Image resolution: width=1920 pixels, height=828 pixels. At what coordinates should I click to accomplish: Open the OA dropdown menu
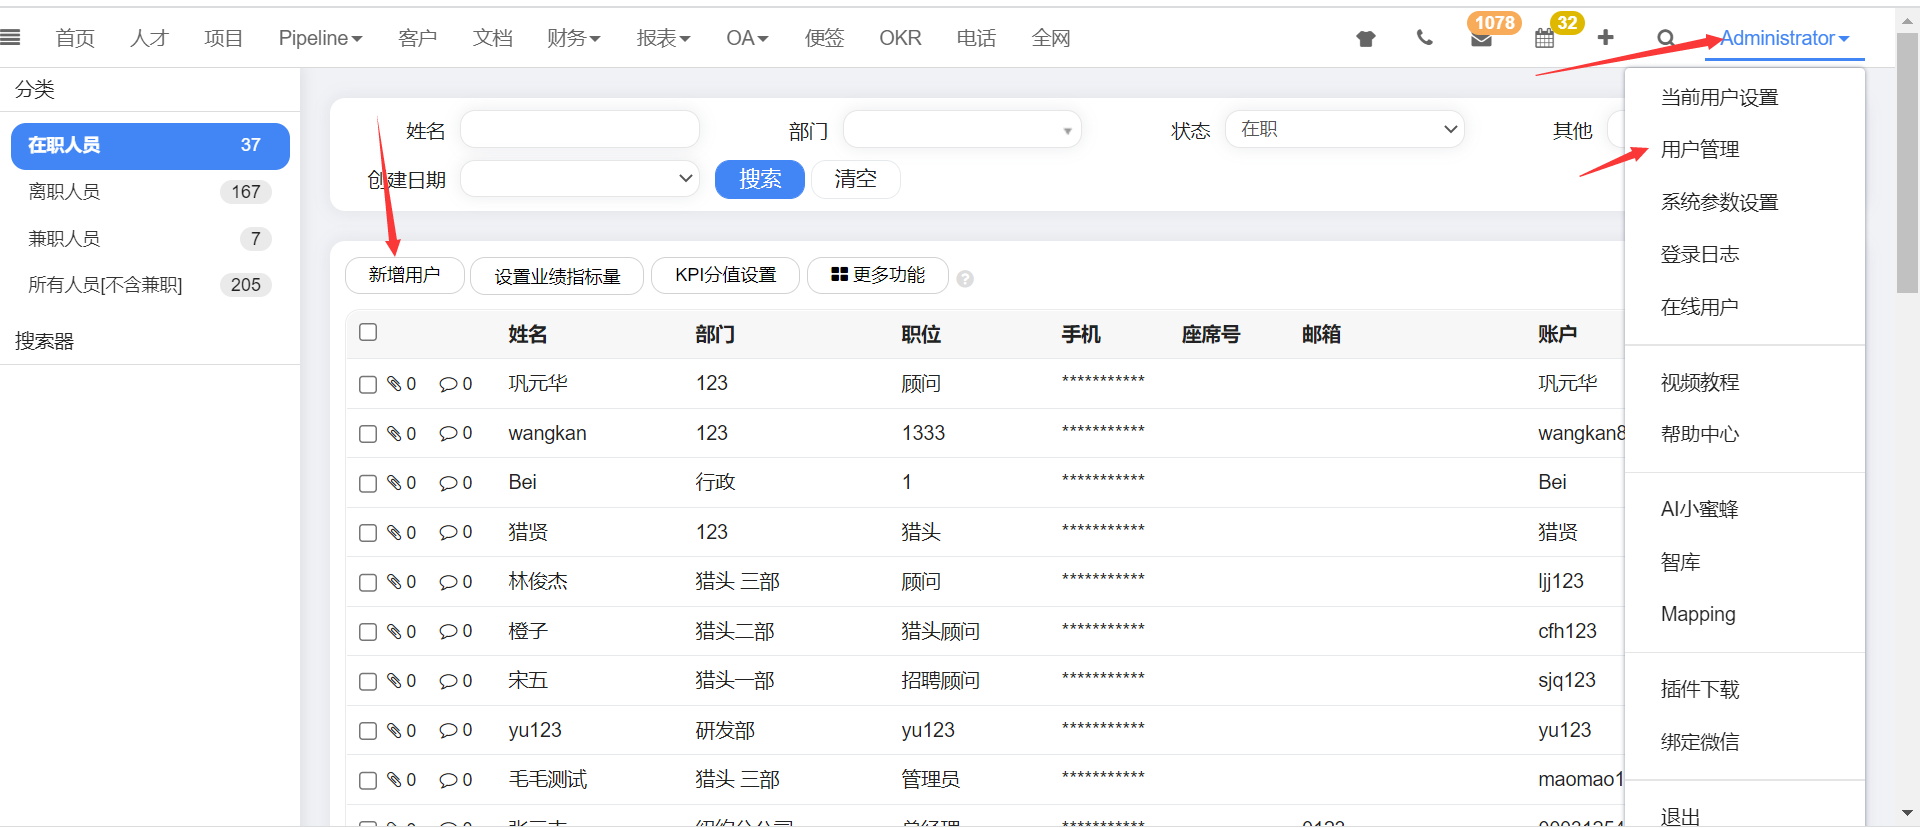[747, 38]
